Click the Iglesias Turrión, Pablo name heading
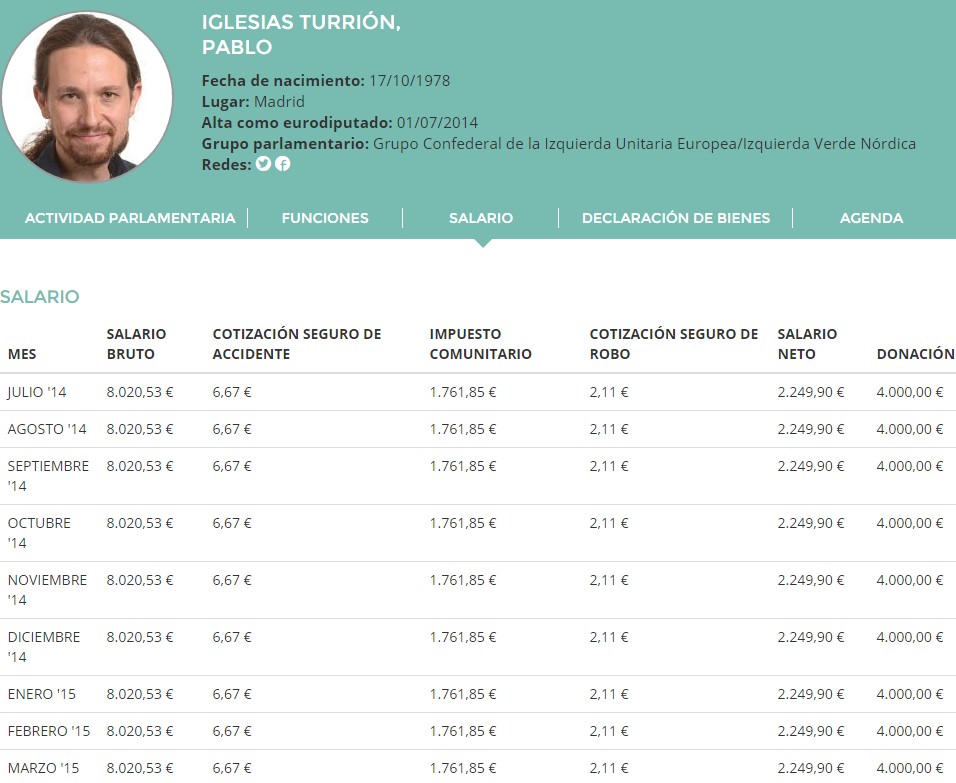Screen dimensions: 956x783 point(301,35)
